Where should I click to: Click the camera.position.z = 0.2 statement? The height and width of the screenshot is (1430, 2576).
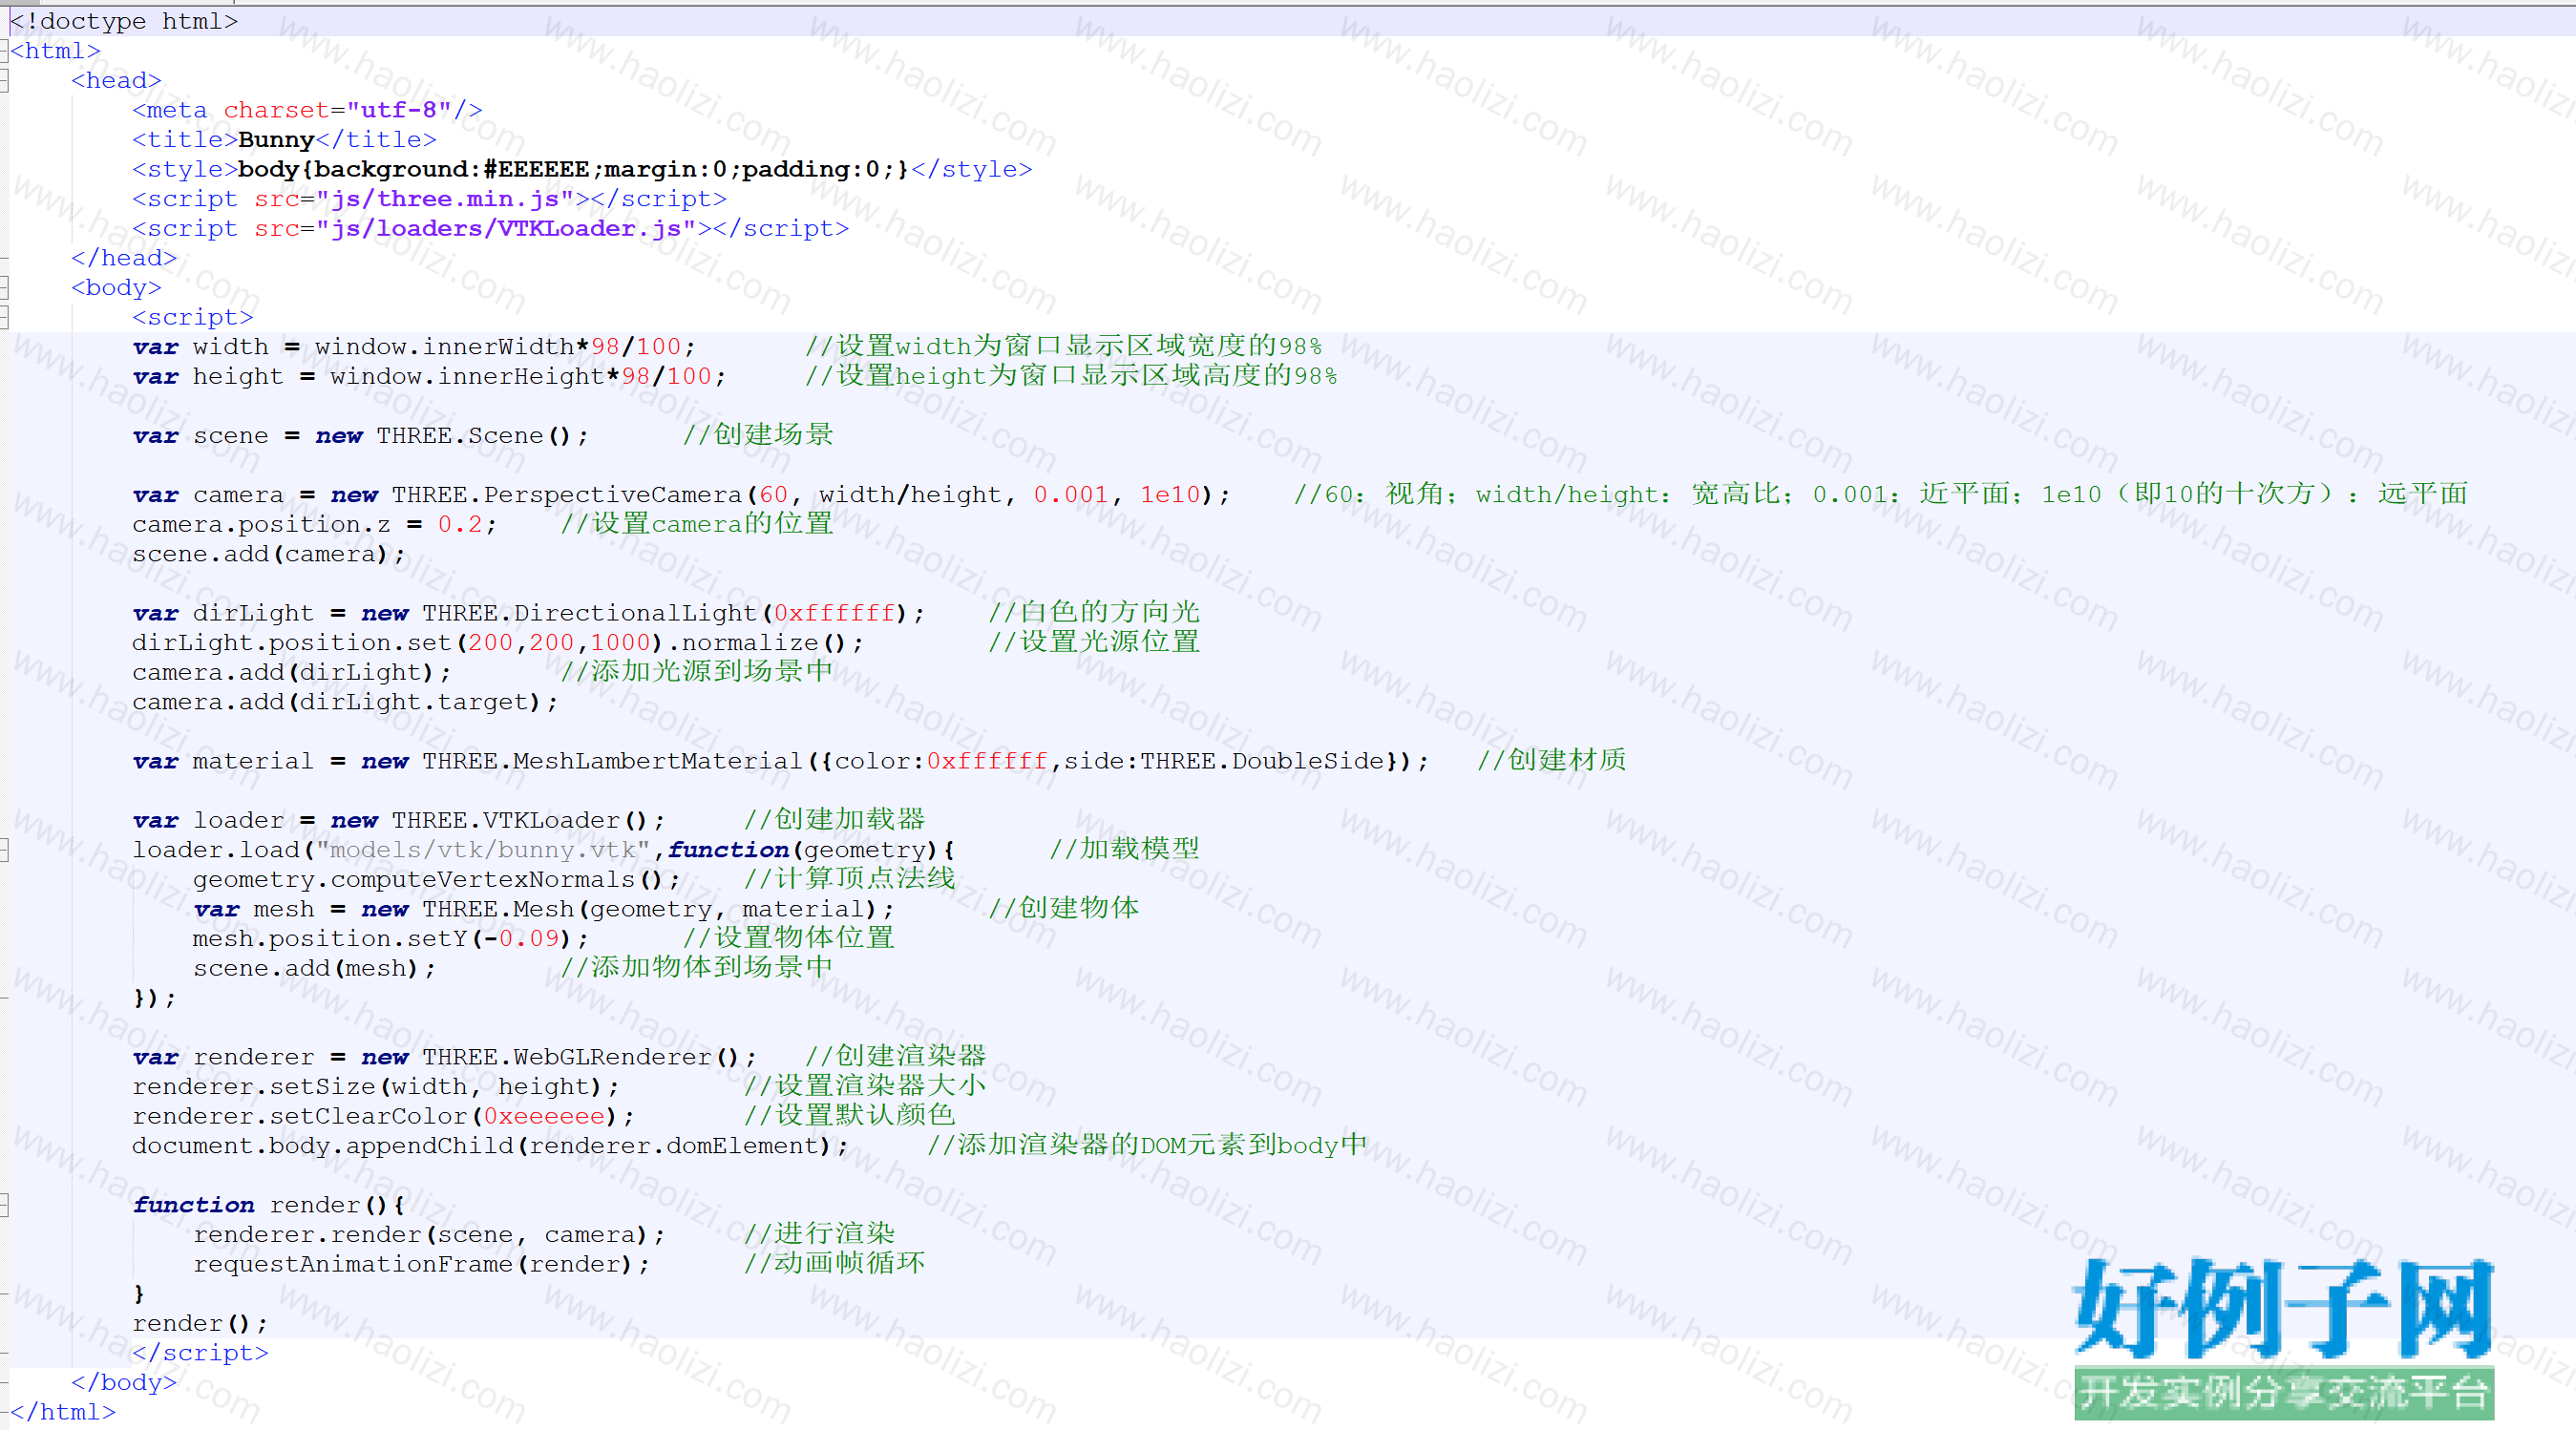coord(314,525)
